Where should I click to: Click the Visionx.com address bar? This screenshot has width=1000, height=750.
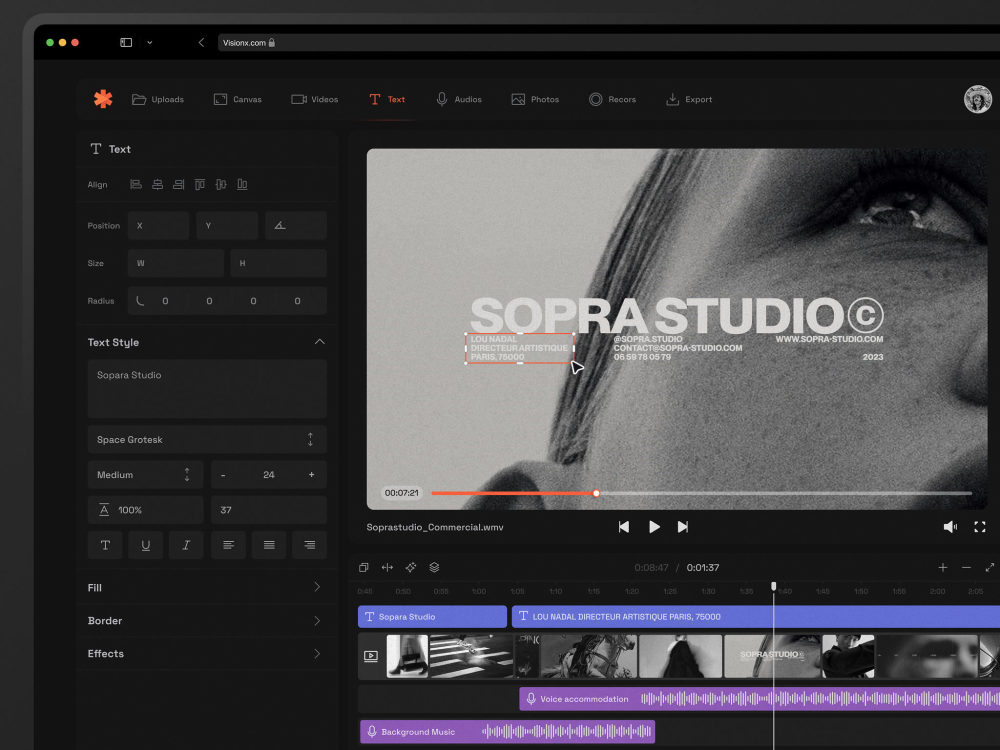[608, 43]
